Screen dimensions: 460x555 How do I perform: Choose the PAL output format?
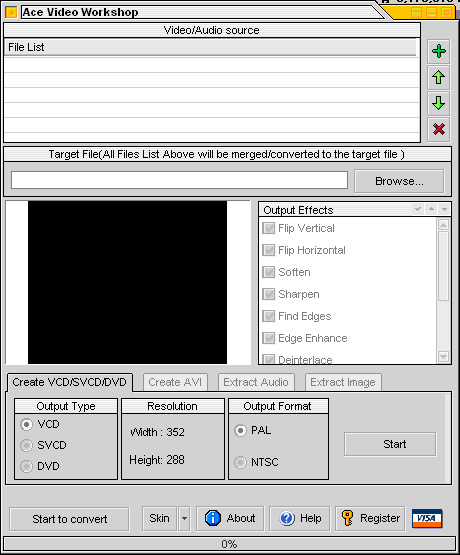(241, 430)
